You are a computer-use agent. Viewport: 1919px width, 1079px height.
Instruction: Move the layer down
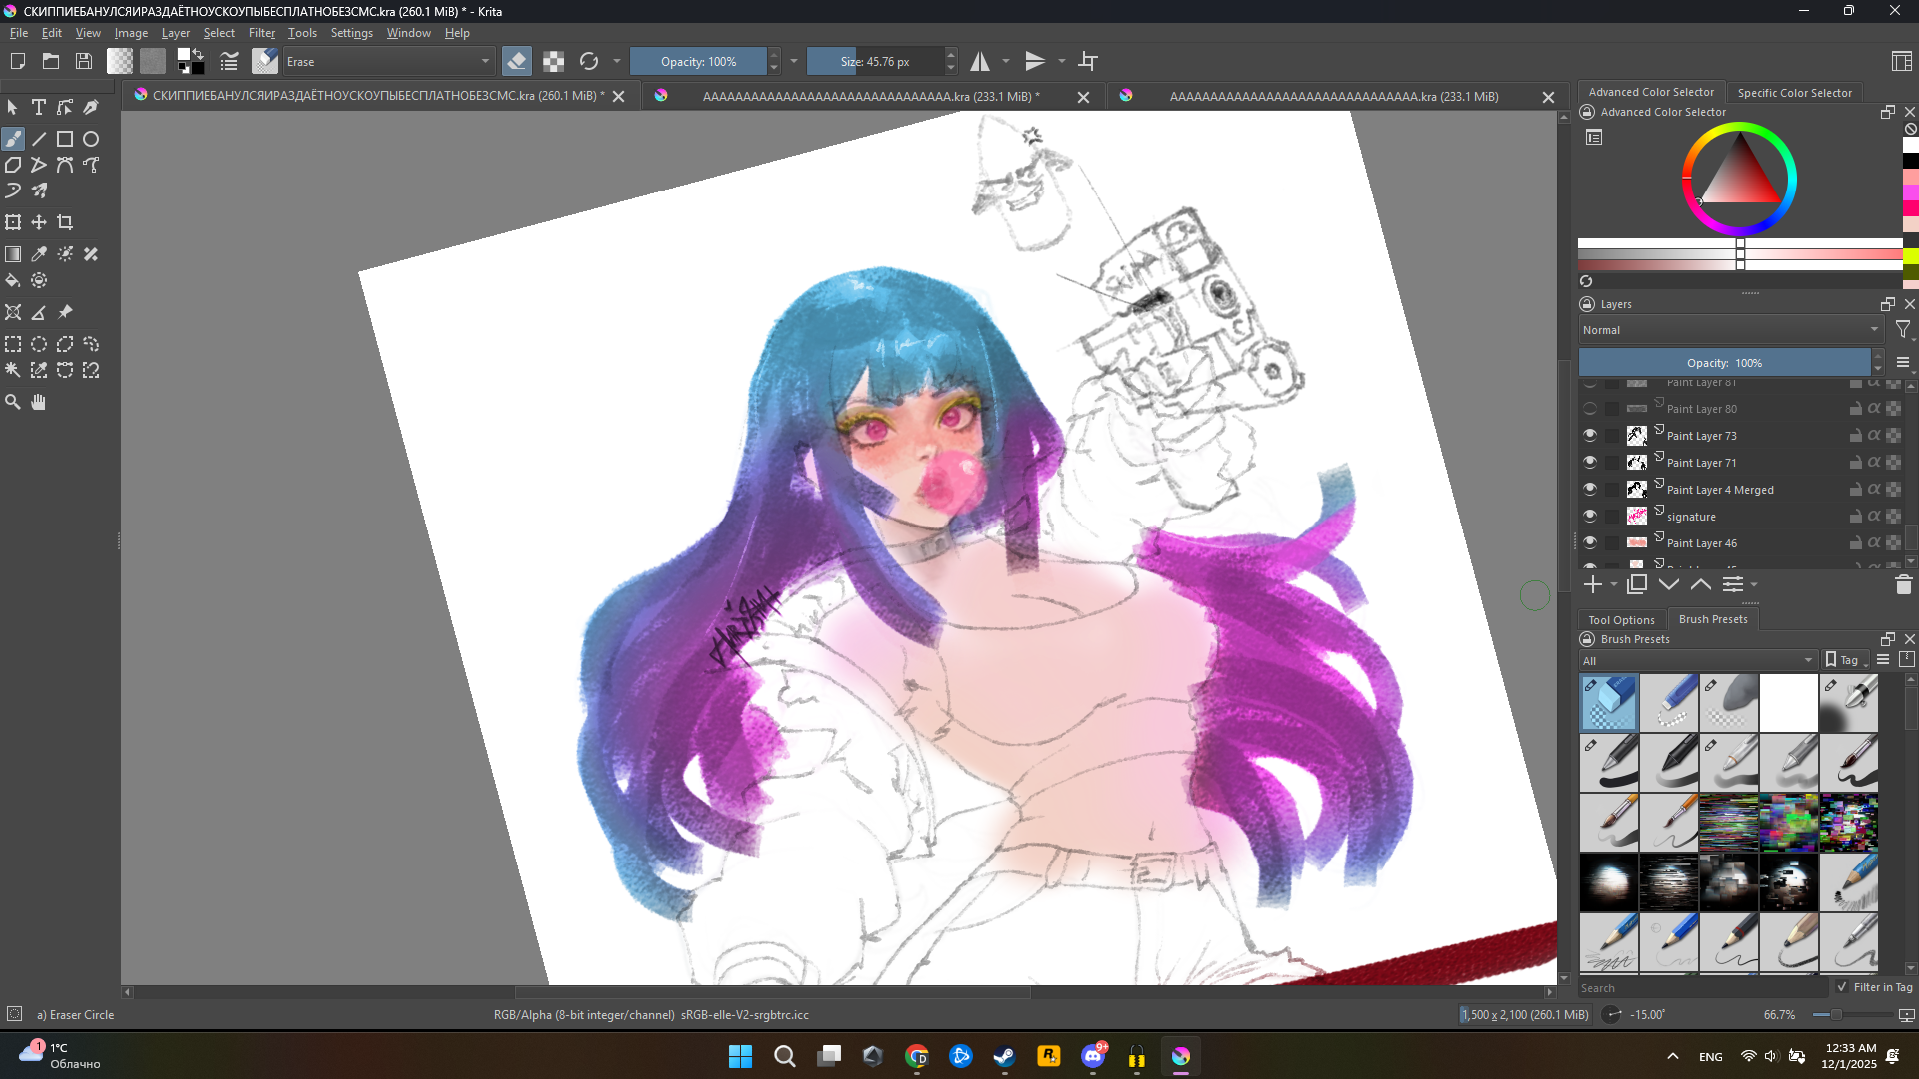1669,584
